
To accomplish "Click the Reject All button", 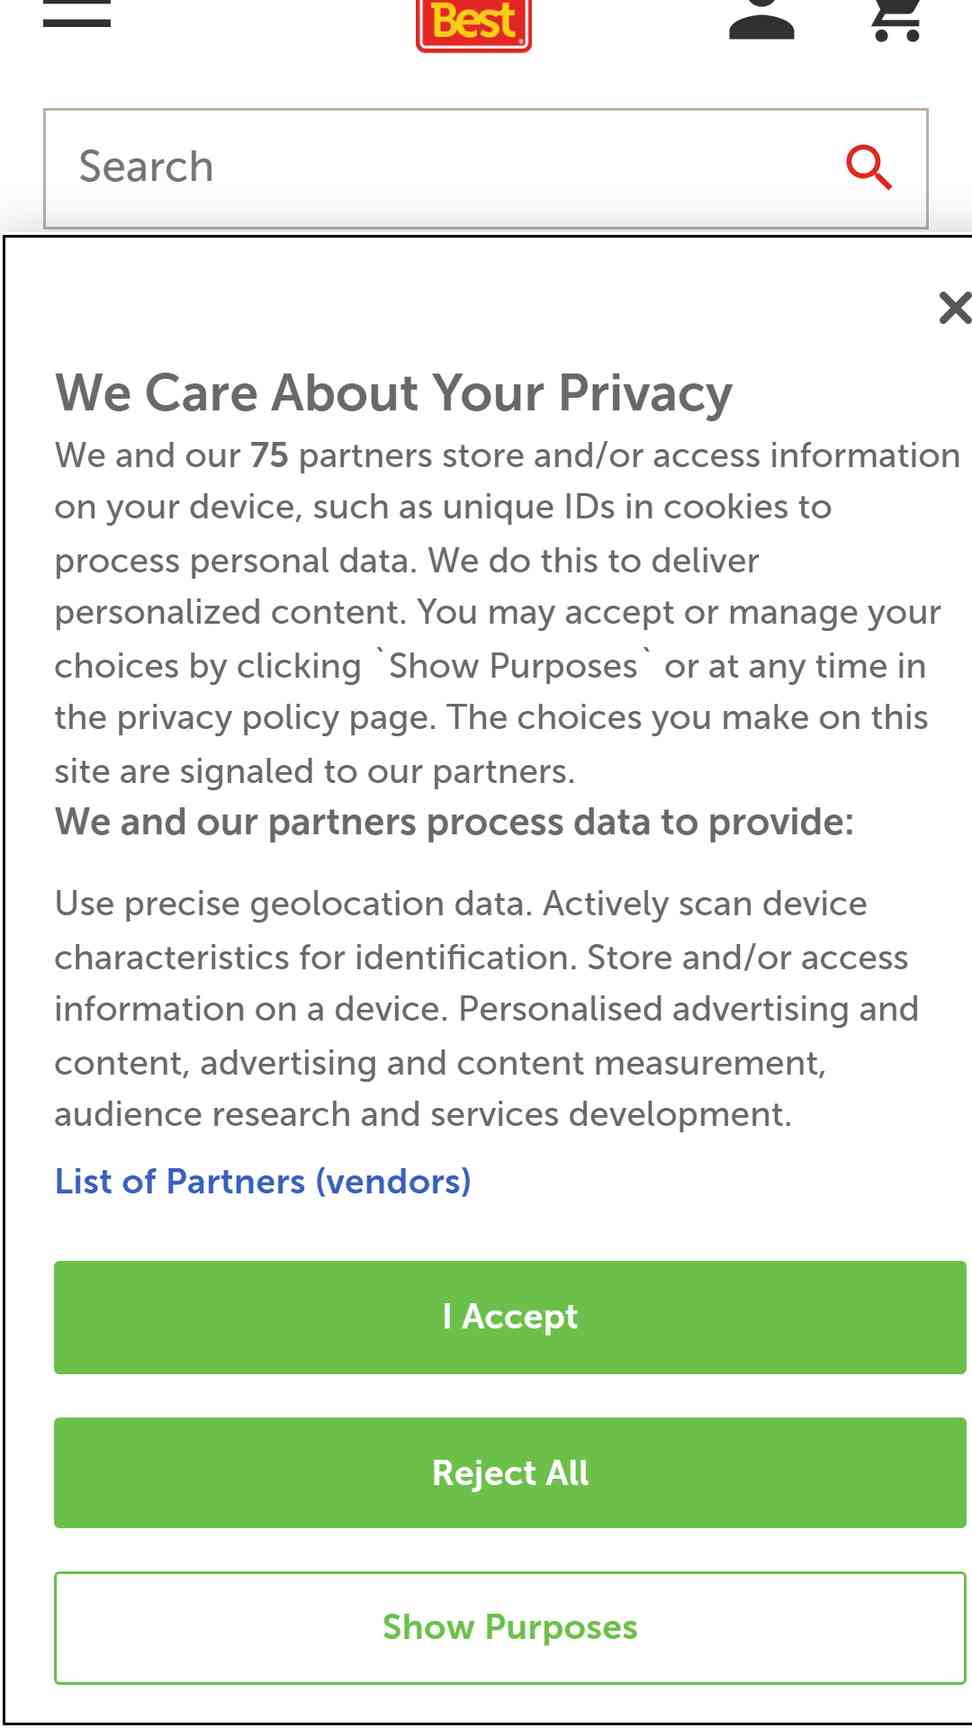I will pos(510,1472).
